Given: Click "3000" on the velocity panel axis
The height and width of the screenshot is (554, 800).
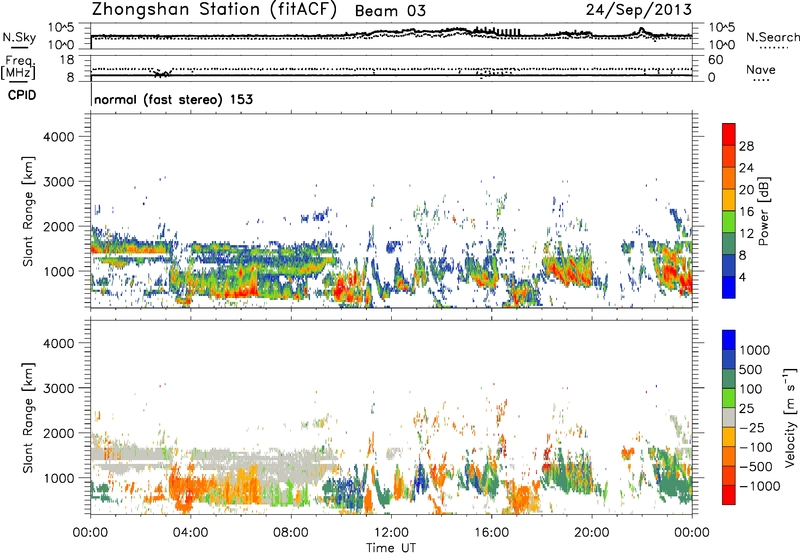Looking at the screenshot, I should (59, 388).
